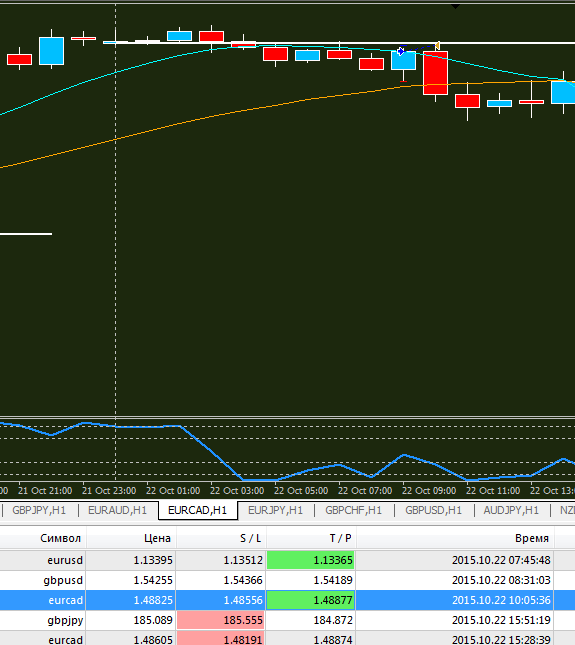575x645 pixels.
Task: Click time 2015.10.22 15:51:19
Action: click(501, 620)
